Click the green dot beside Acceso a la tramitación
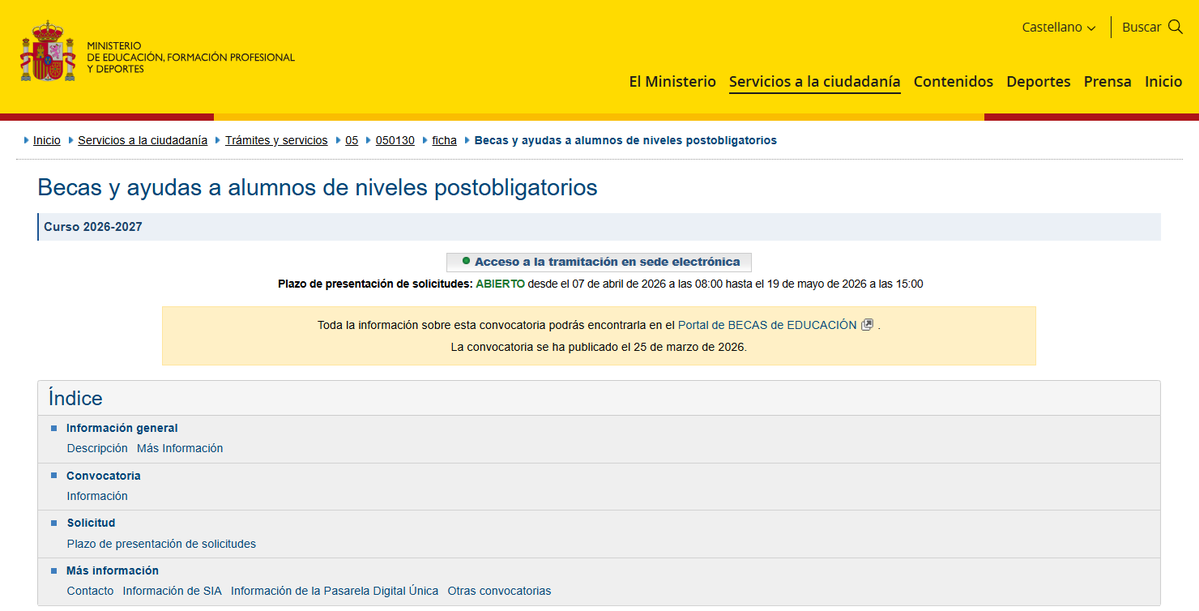 tap(466, 262)
